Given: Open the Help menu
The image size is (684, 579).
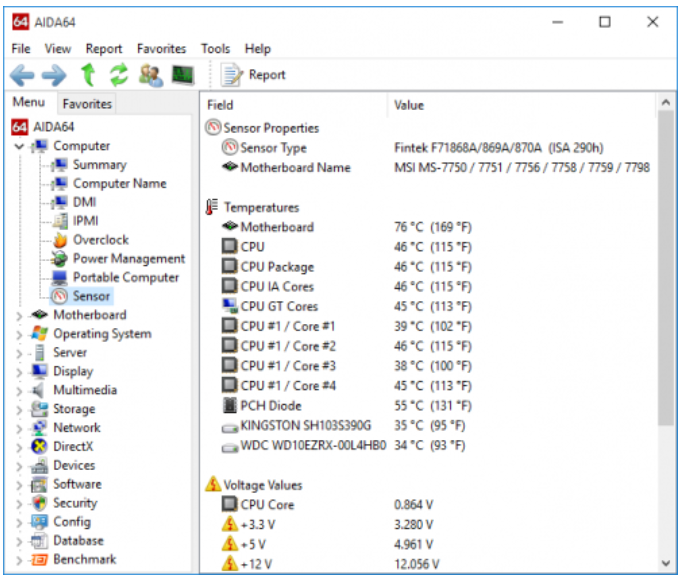Looking at the screenshot, I should (257, 48).
